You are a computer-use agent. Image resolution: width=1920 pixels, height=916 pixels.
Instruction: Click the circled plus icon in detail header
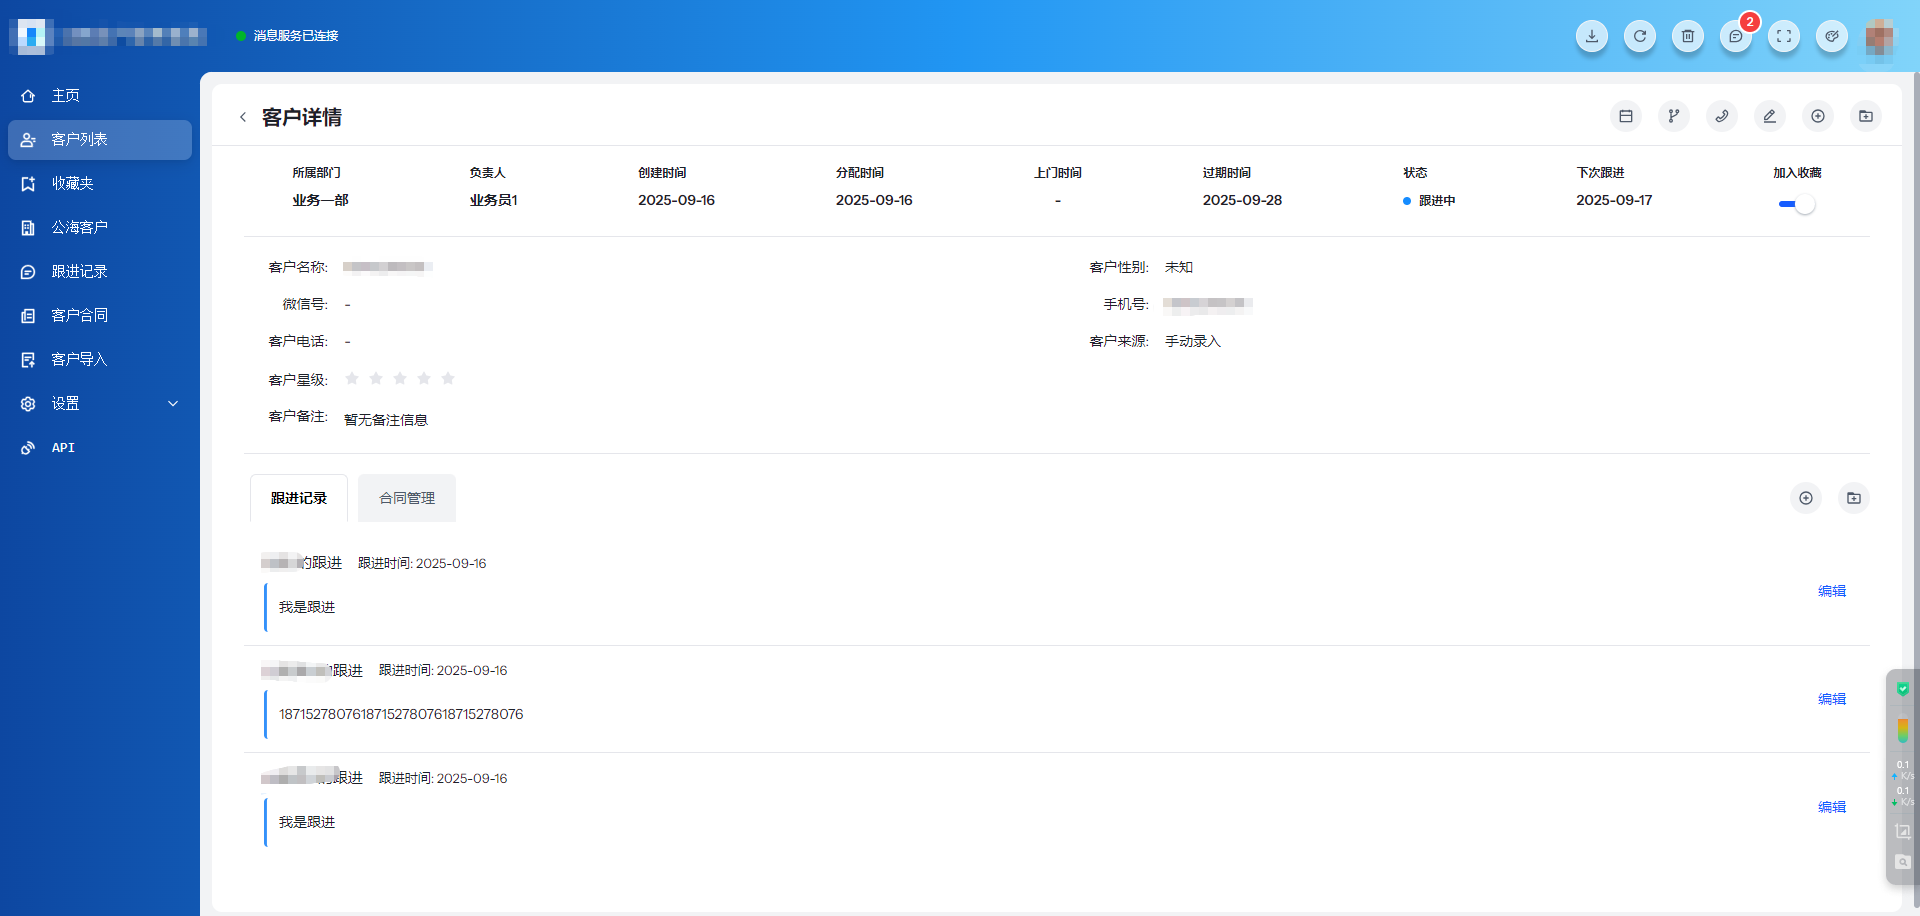1818,116
